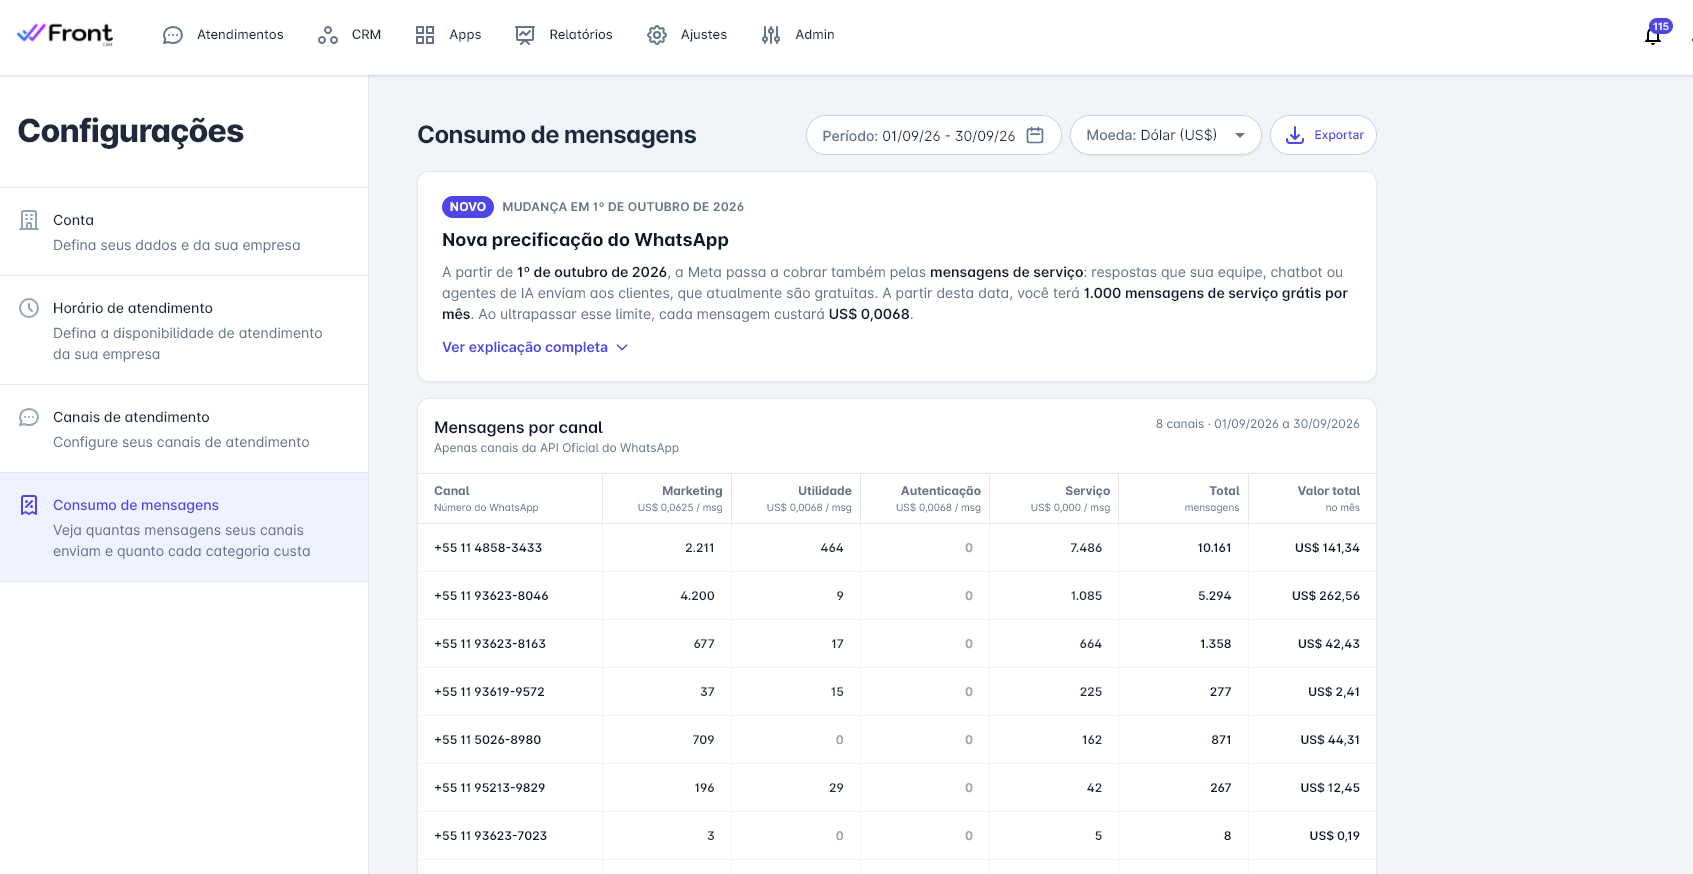
Task: Open the Moeda: Dólar (US$) dropdown
Action: (1165, 135)
